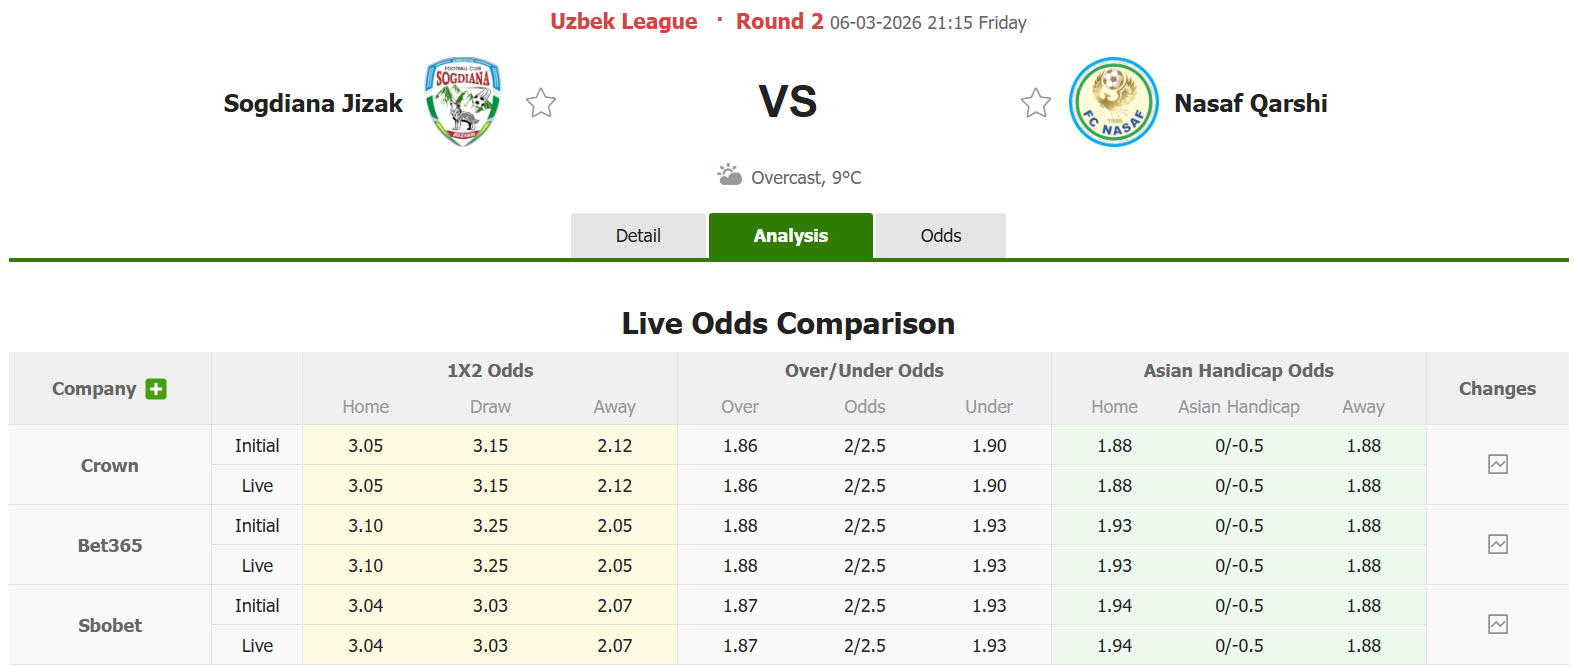Toggle the star next to Nasaf Qarshi
Viewport: 1574px width, 669px height.
click(1036, 101)
